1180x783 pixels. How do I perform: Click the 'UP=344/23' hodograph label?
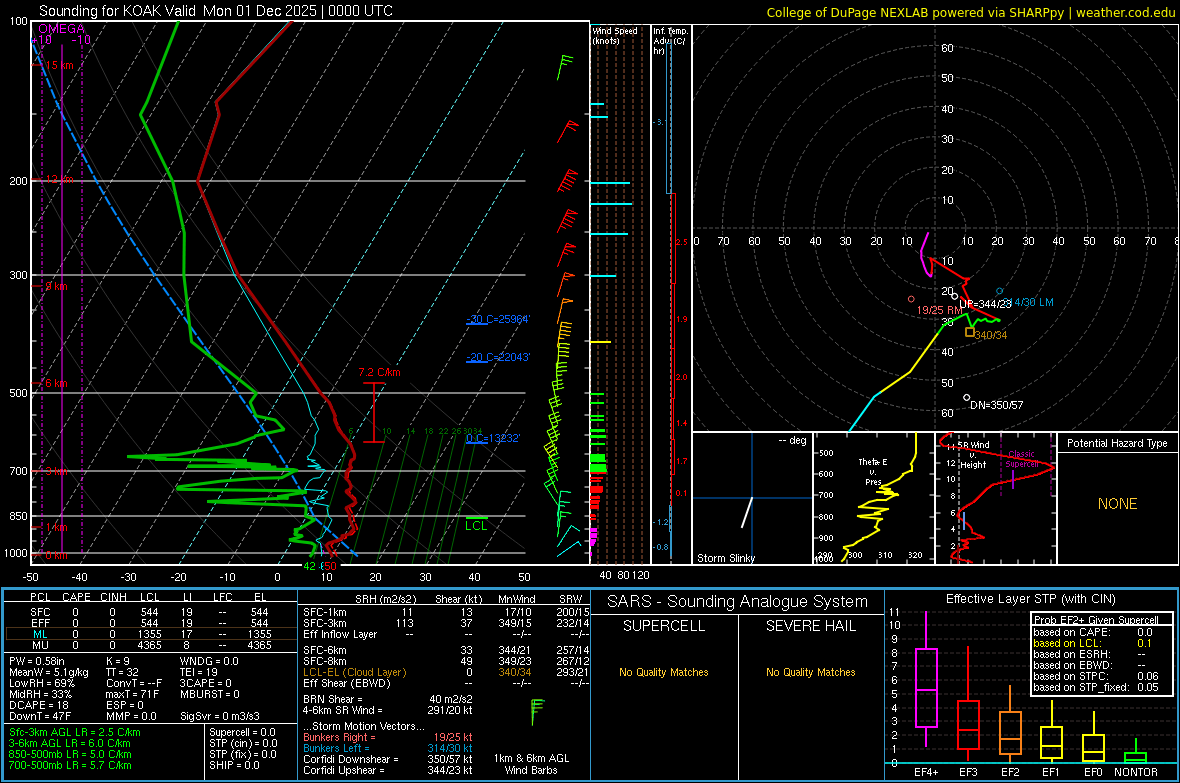[985, 304]
